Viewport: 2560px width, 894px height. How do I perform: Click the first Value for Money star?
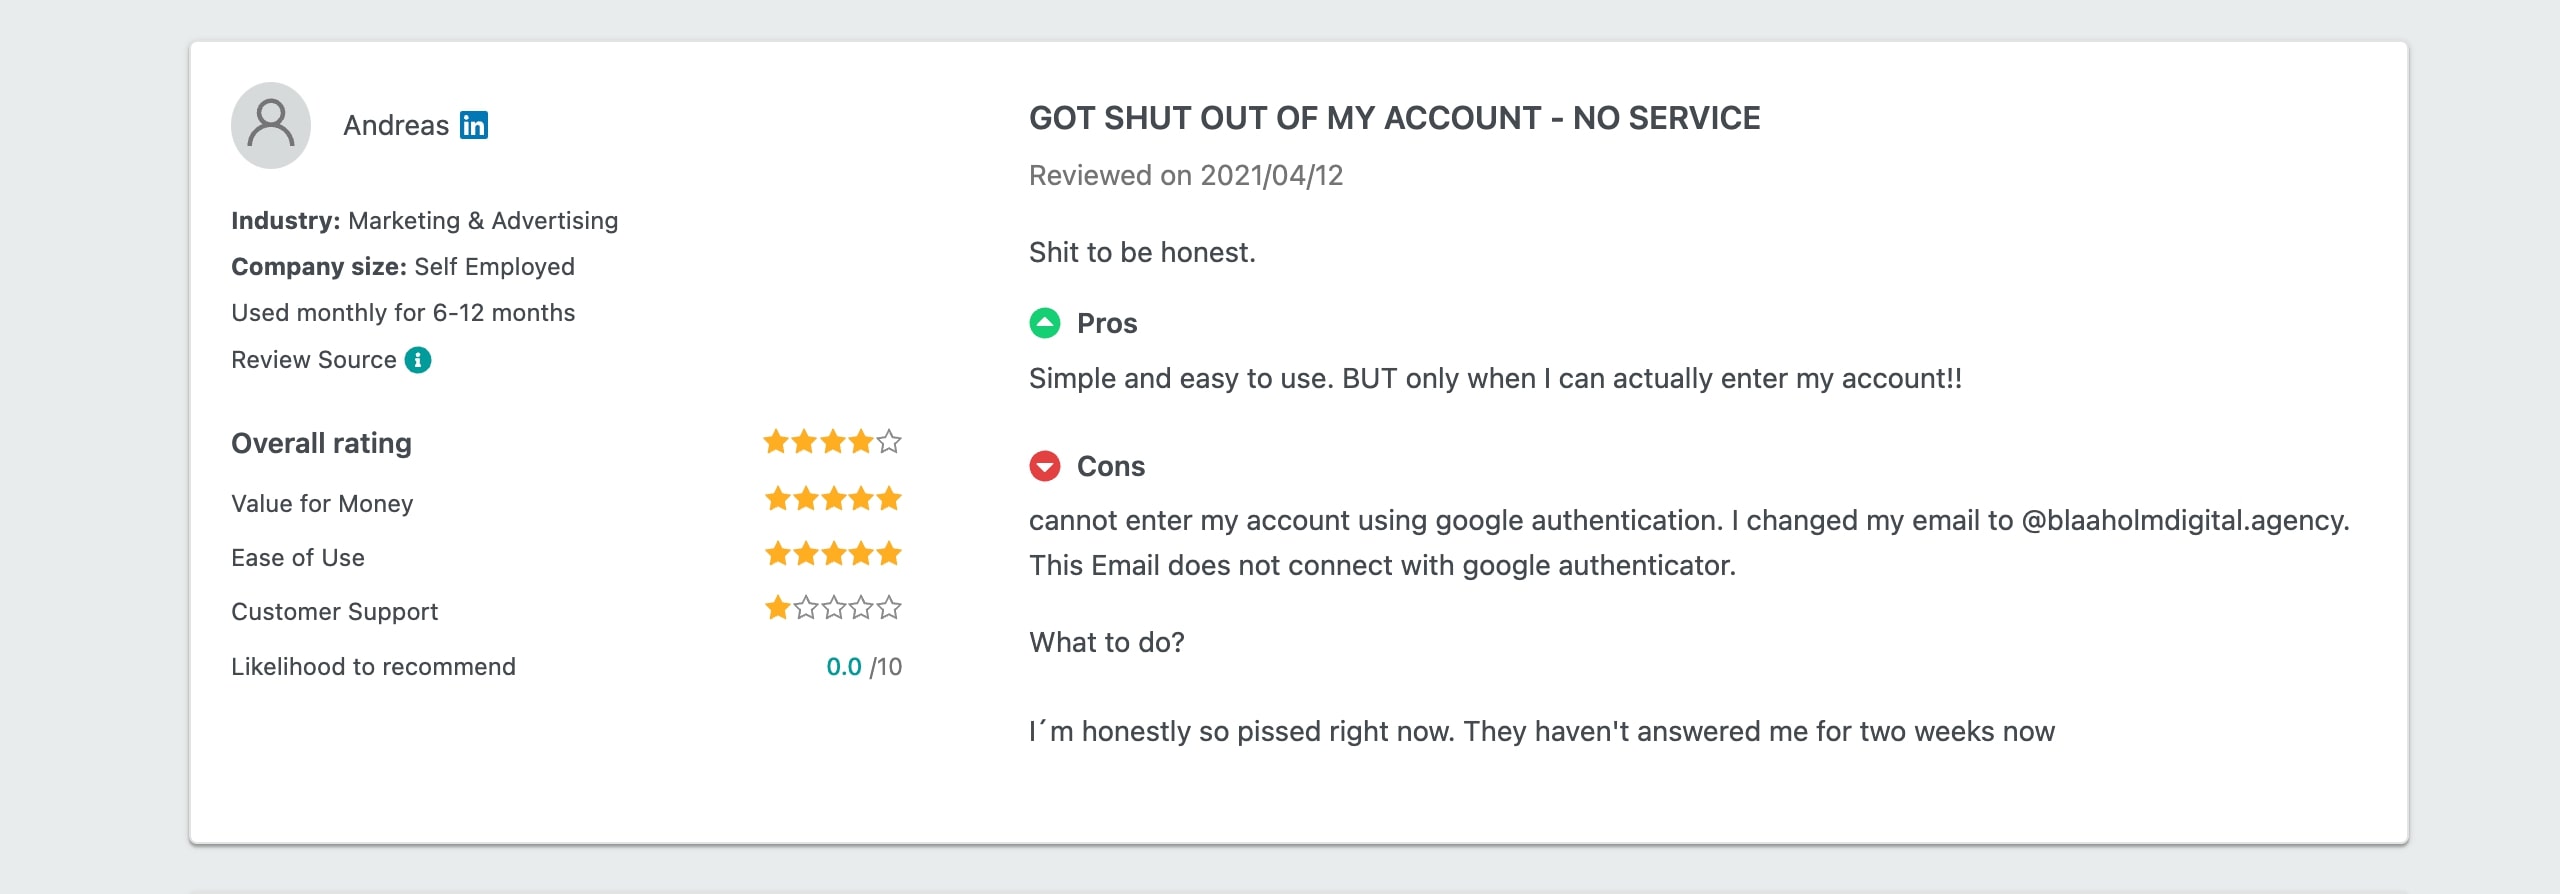coord(775,497)
